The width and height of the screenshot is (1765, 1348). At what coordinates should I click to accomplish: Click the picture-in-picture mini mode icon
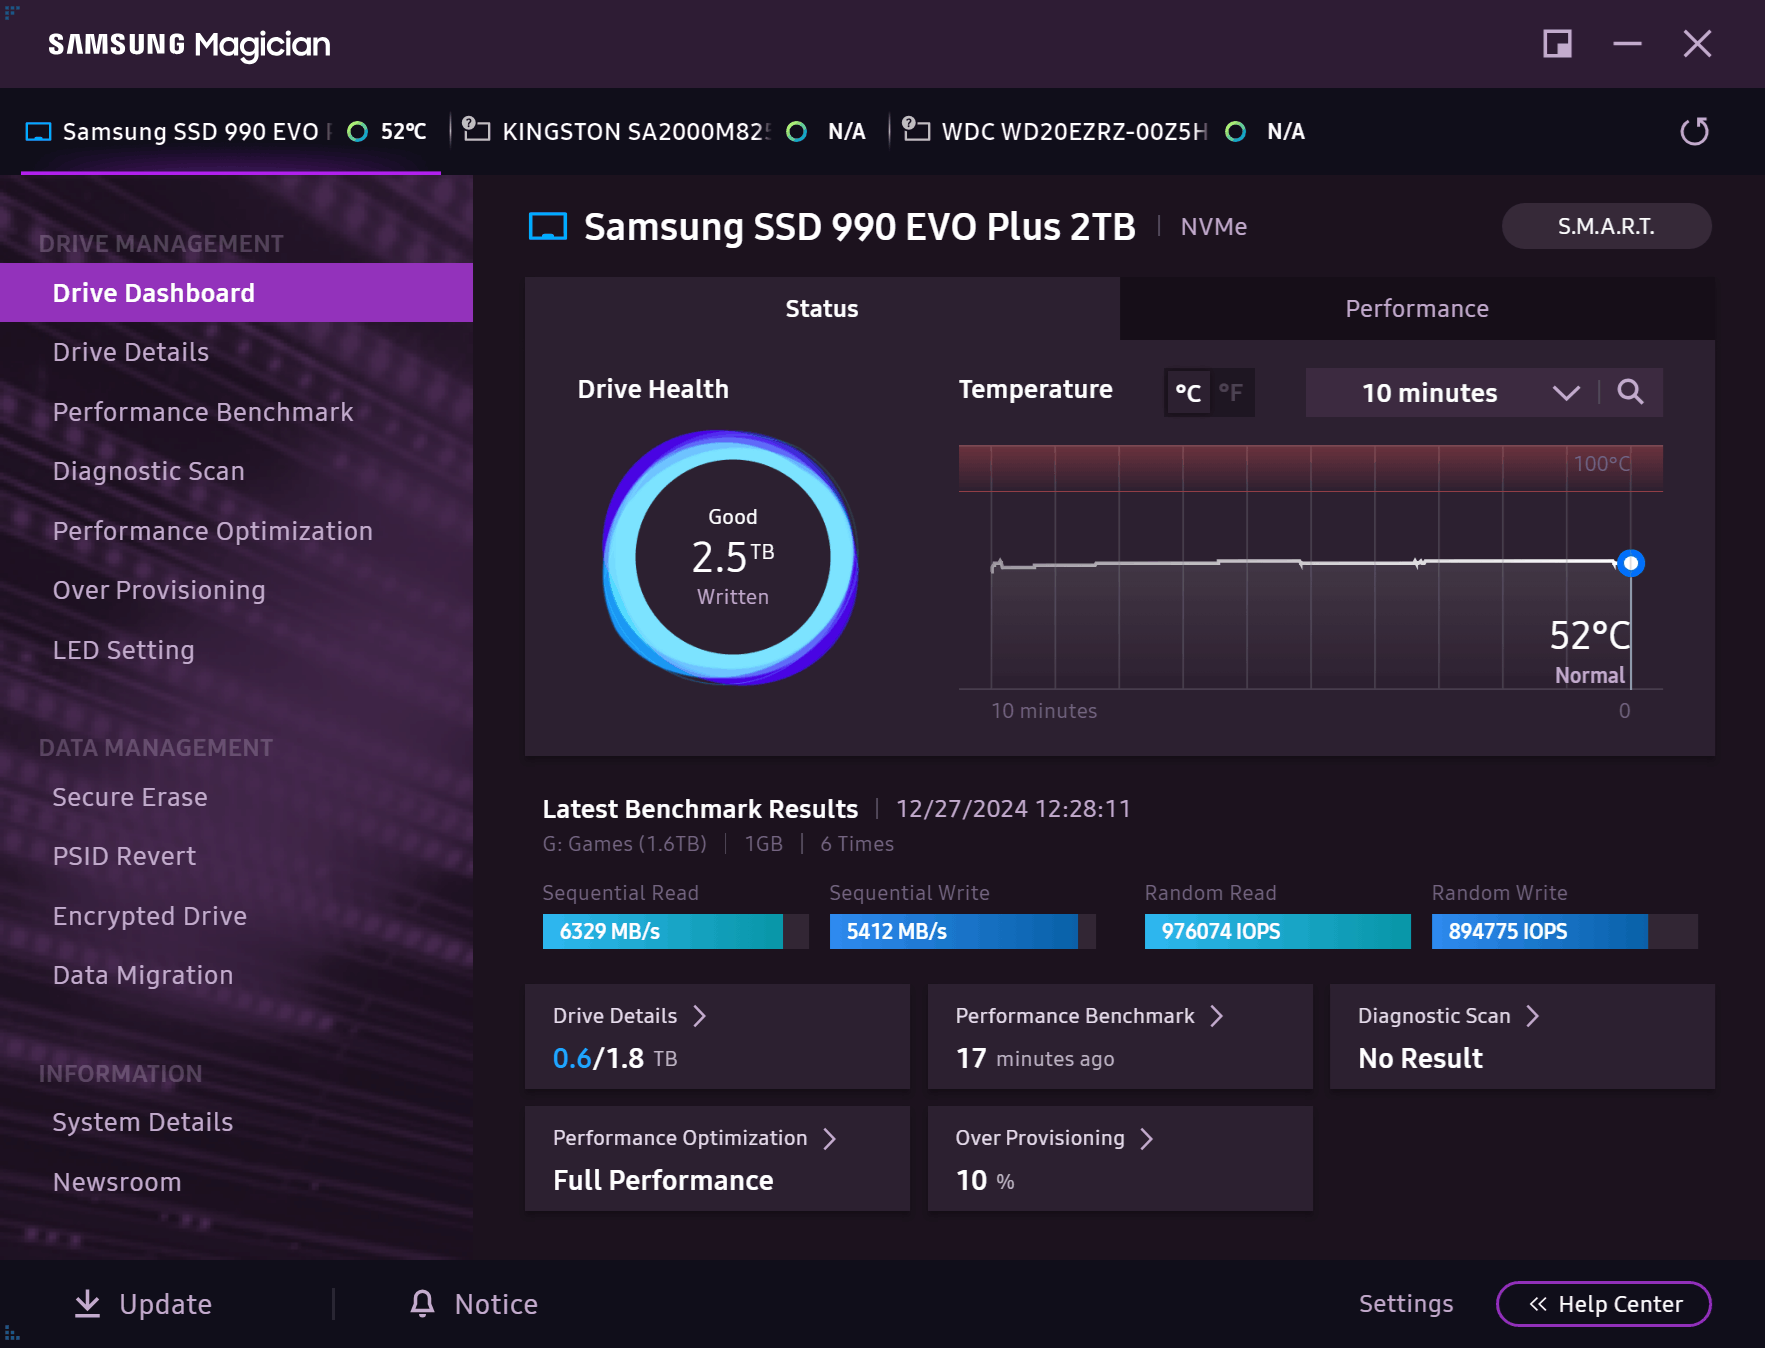pos(1557,44)
